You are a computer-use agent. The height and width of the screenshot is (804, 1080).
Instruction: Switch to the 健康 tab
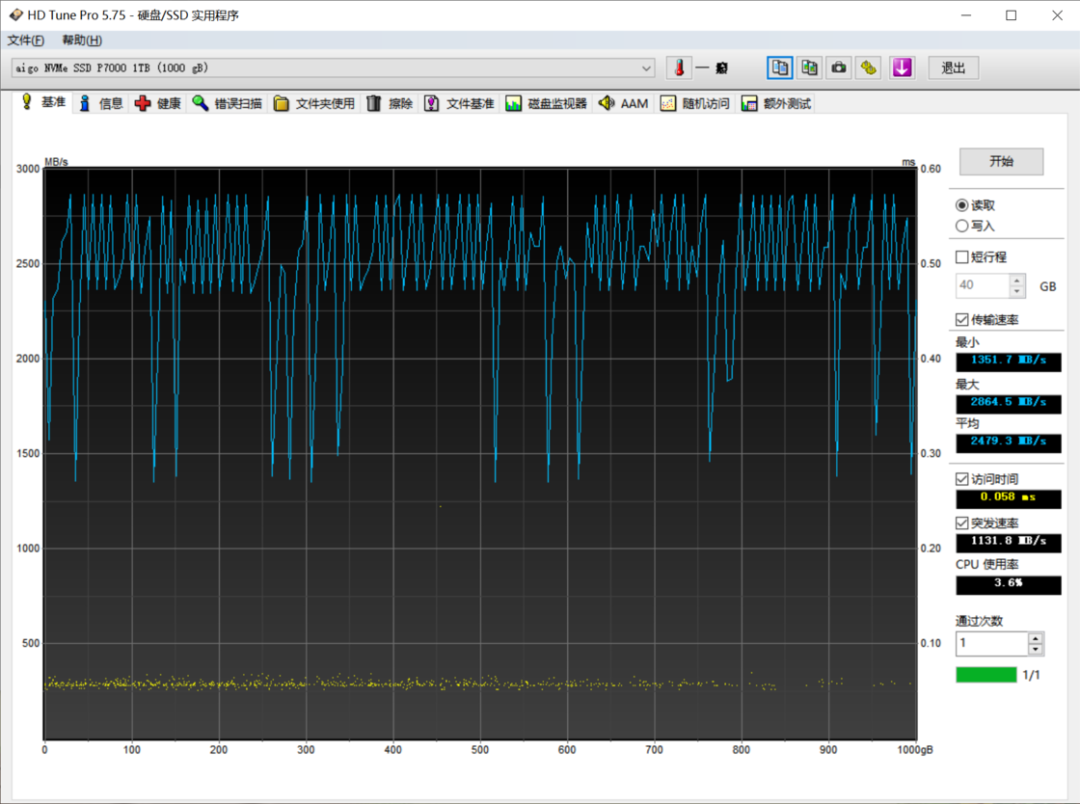tap(158, 103)
